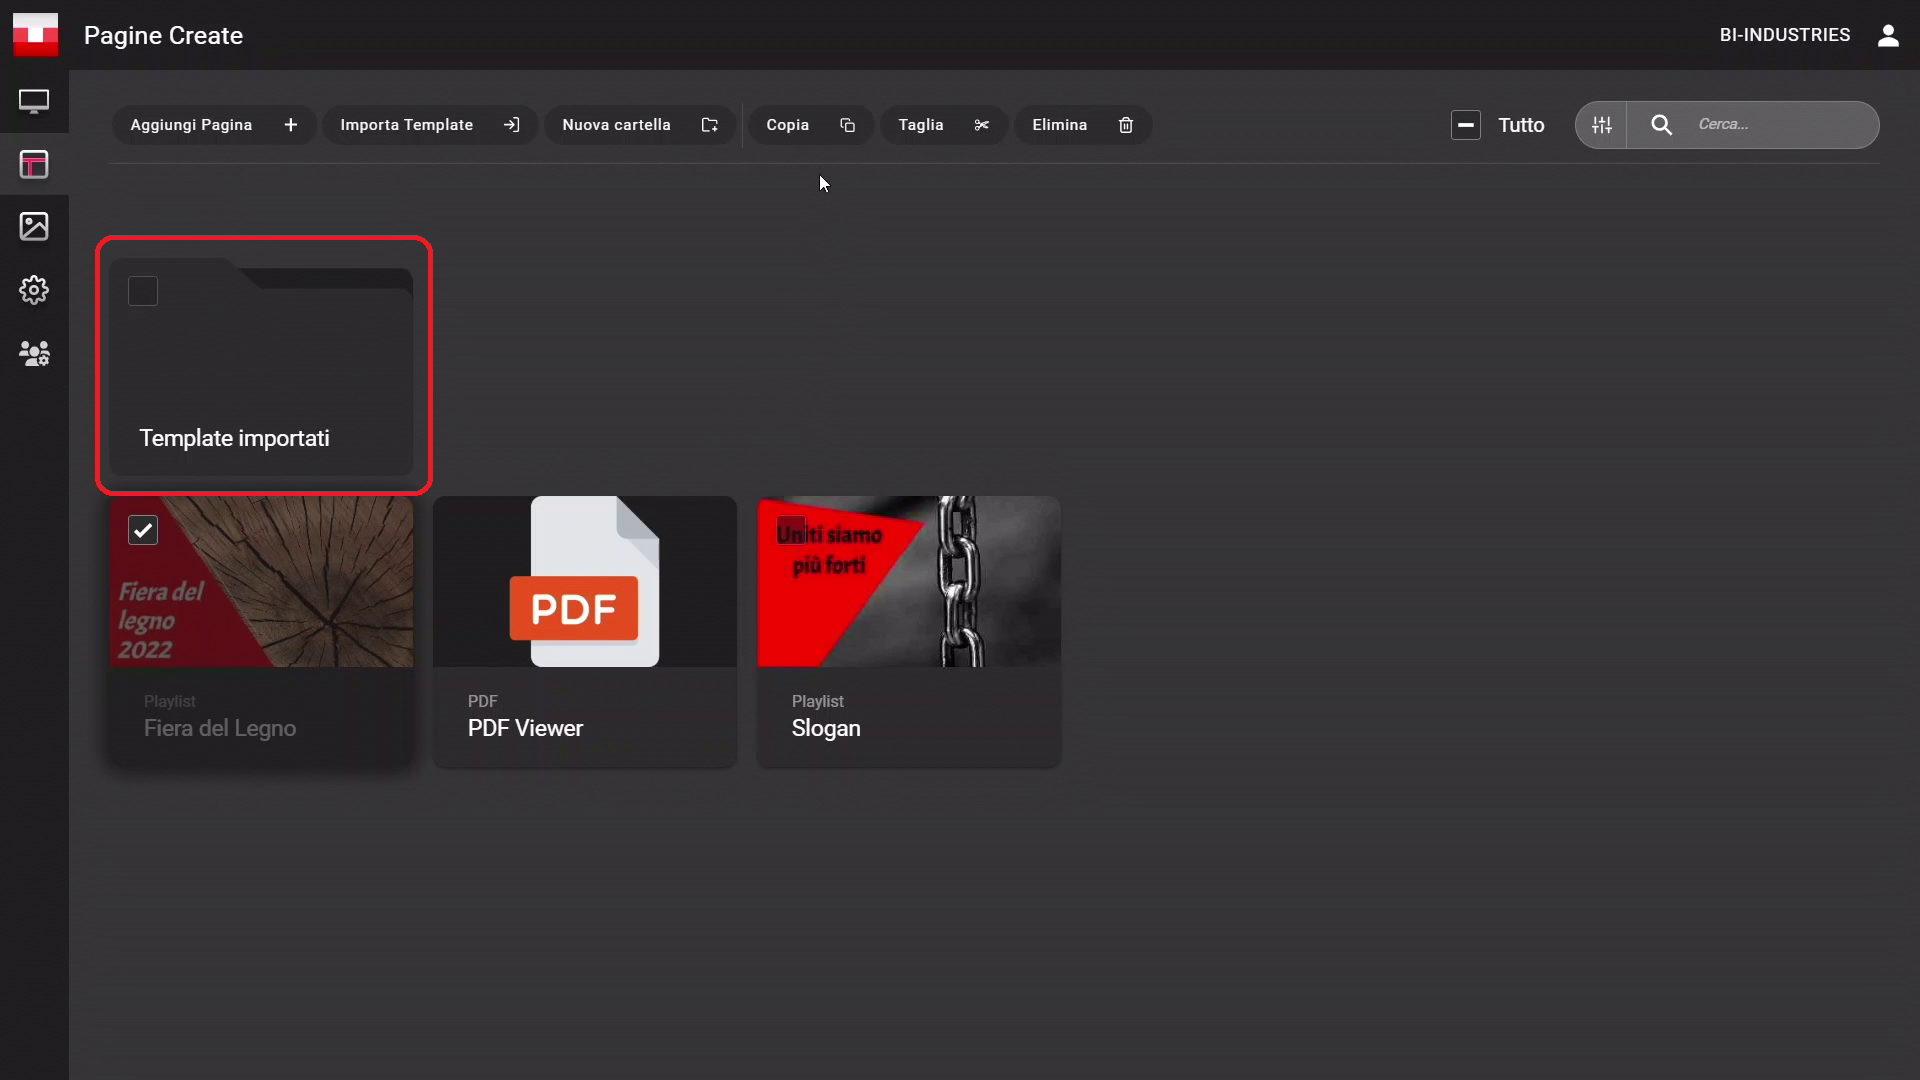Viewport: 1920px width, 1080px height.
Task: Open the media gallery sidebar icon
Action: pos(34,226)
